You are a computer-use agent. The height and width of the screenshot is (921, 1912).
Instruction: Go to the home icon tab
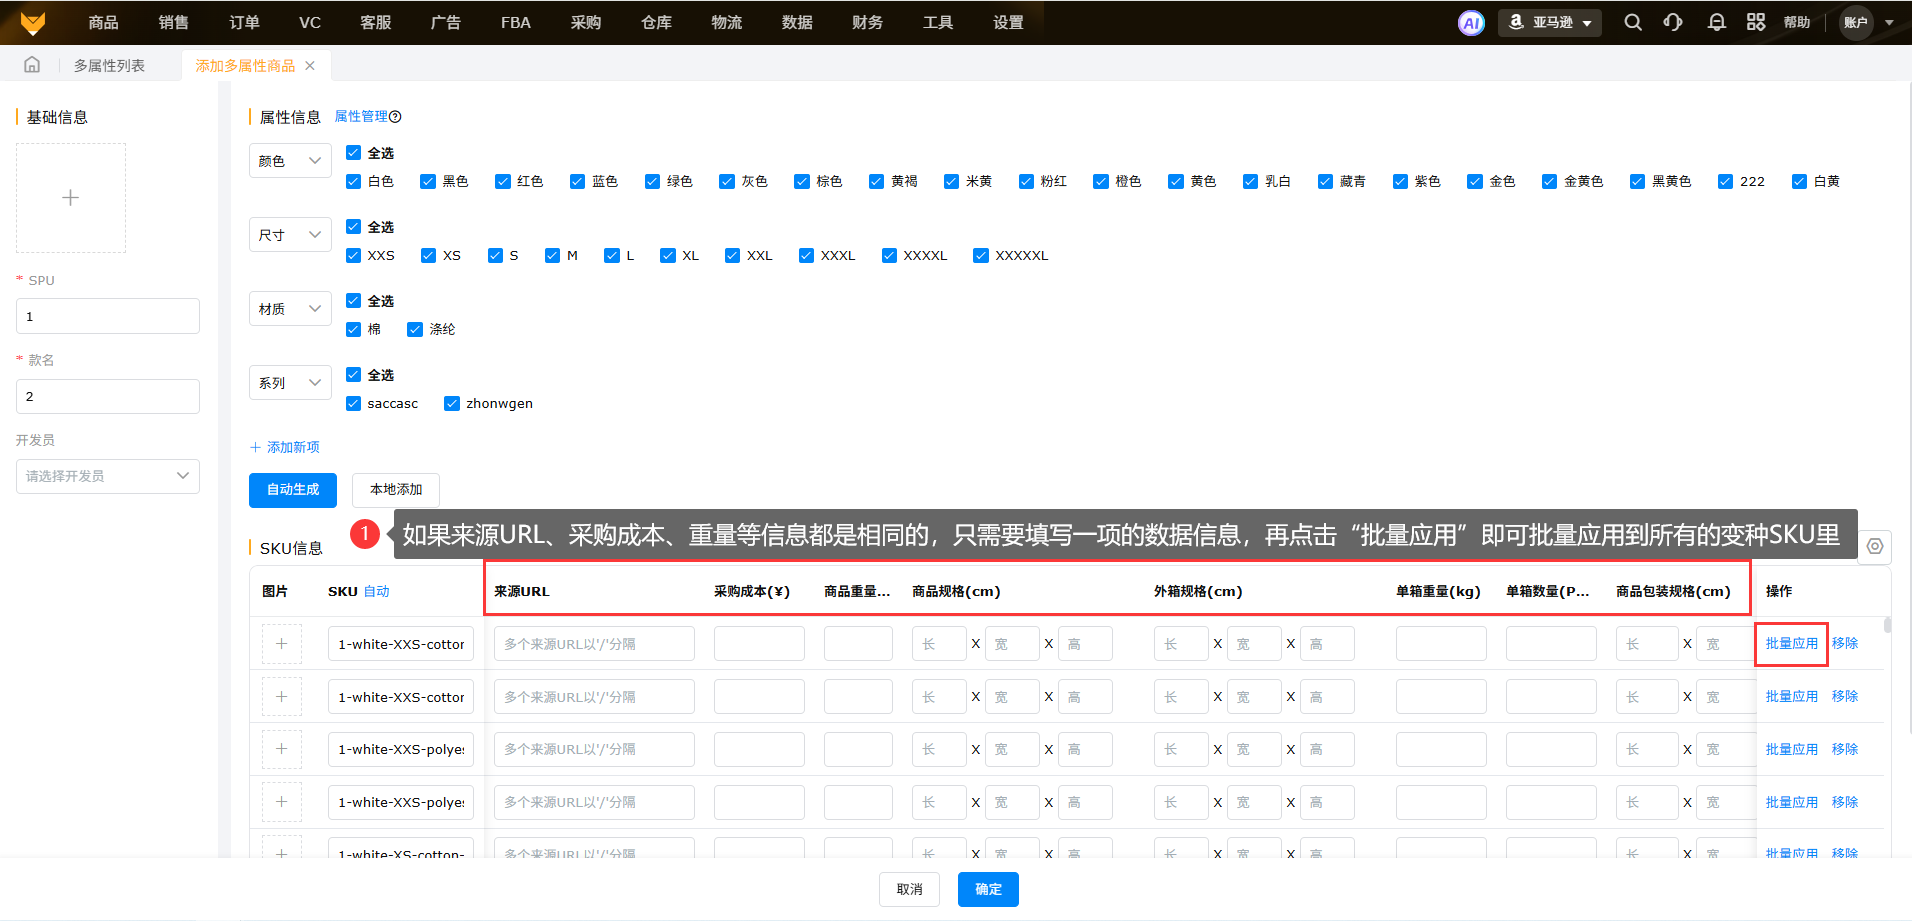click(32, 65)
